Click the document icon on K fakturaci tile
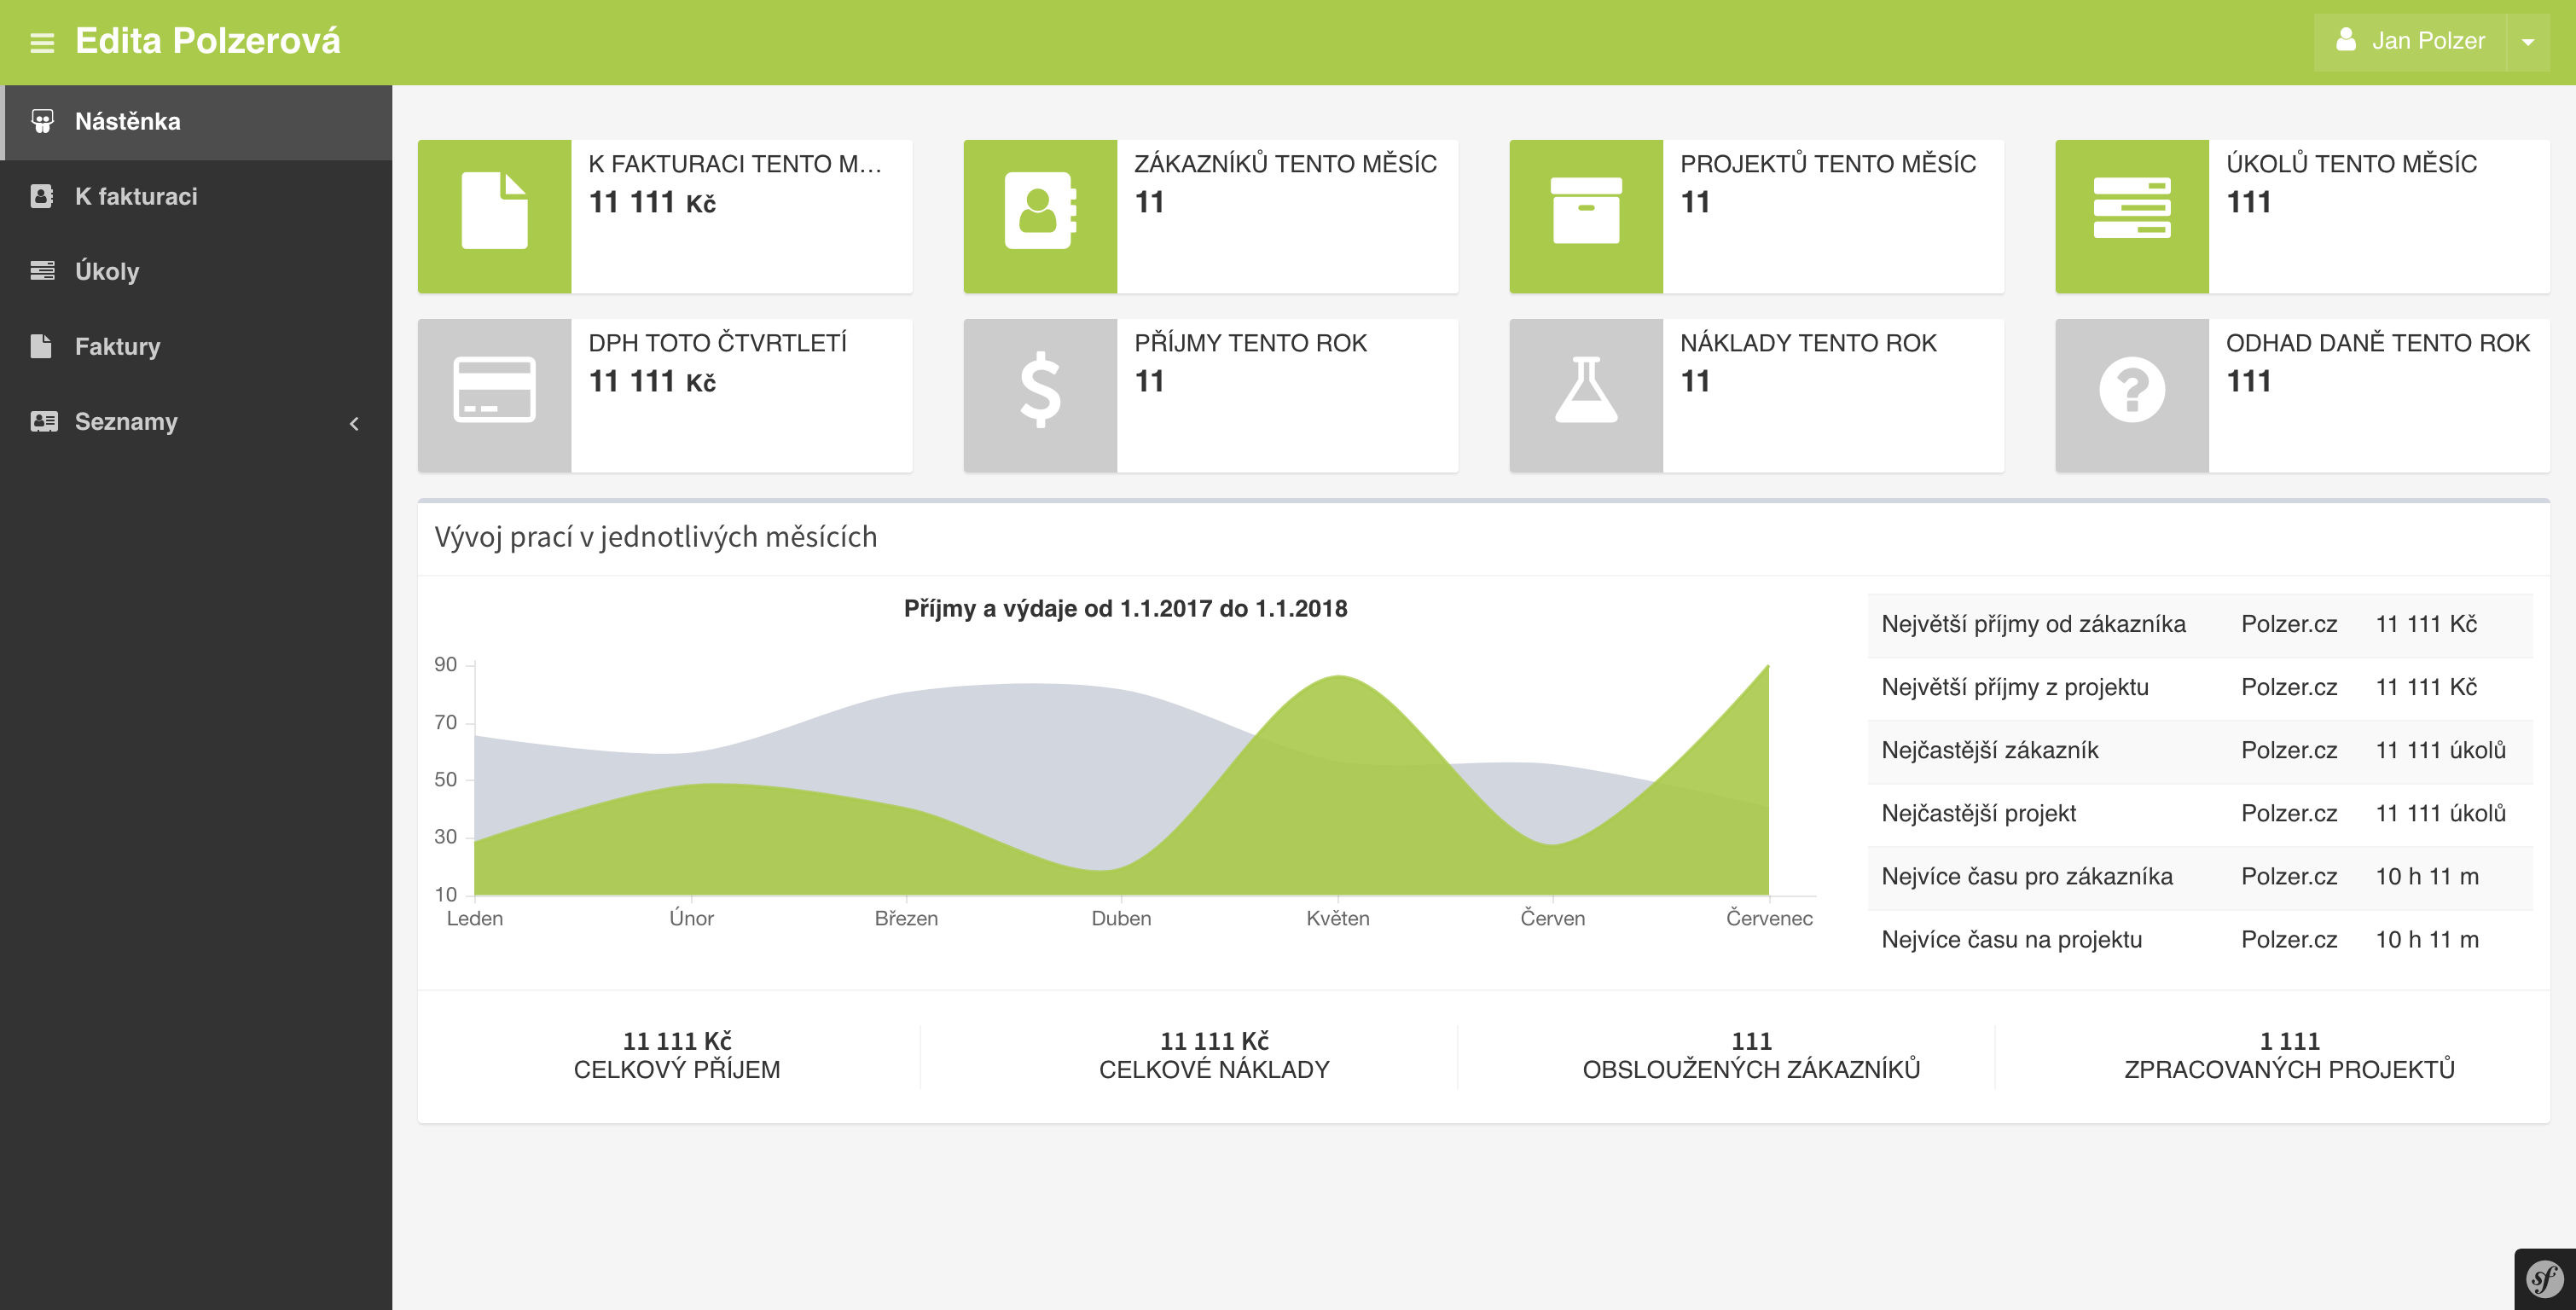2576x1310 pixels. pyautogui.click(x=494, y=214)
